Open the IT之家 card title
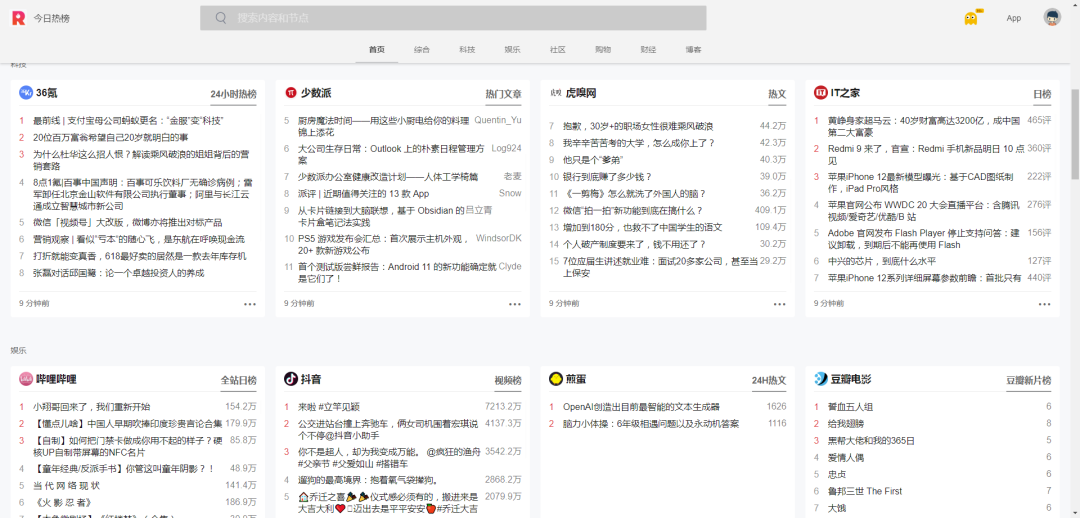Viewport: 1080px width, 518px height. click(845, 93)
